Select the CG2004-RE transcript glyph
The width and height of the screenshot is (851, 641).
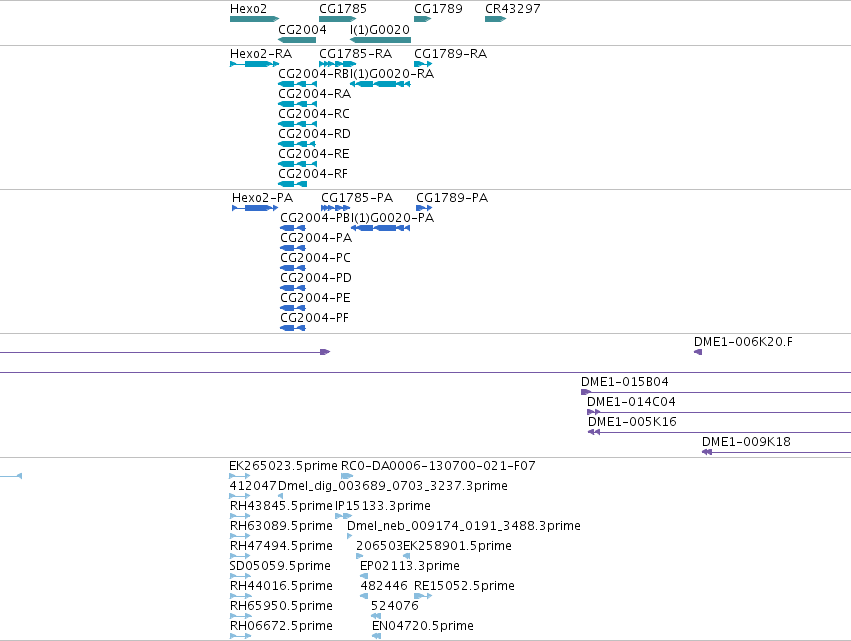pyautogui.click(x=297, y=164)
